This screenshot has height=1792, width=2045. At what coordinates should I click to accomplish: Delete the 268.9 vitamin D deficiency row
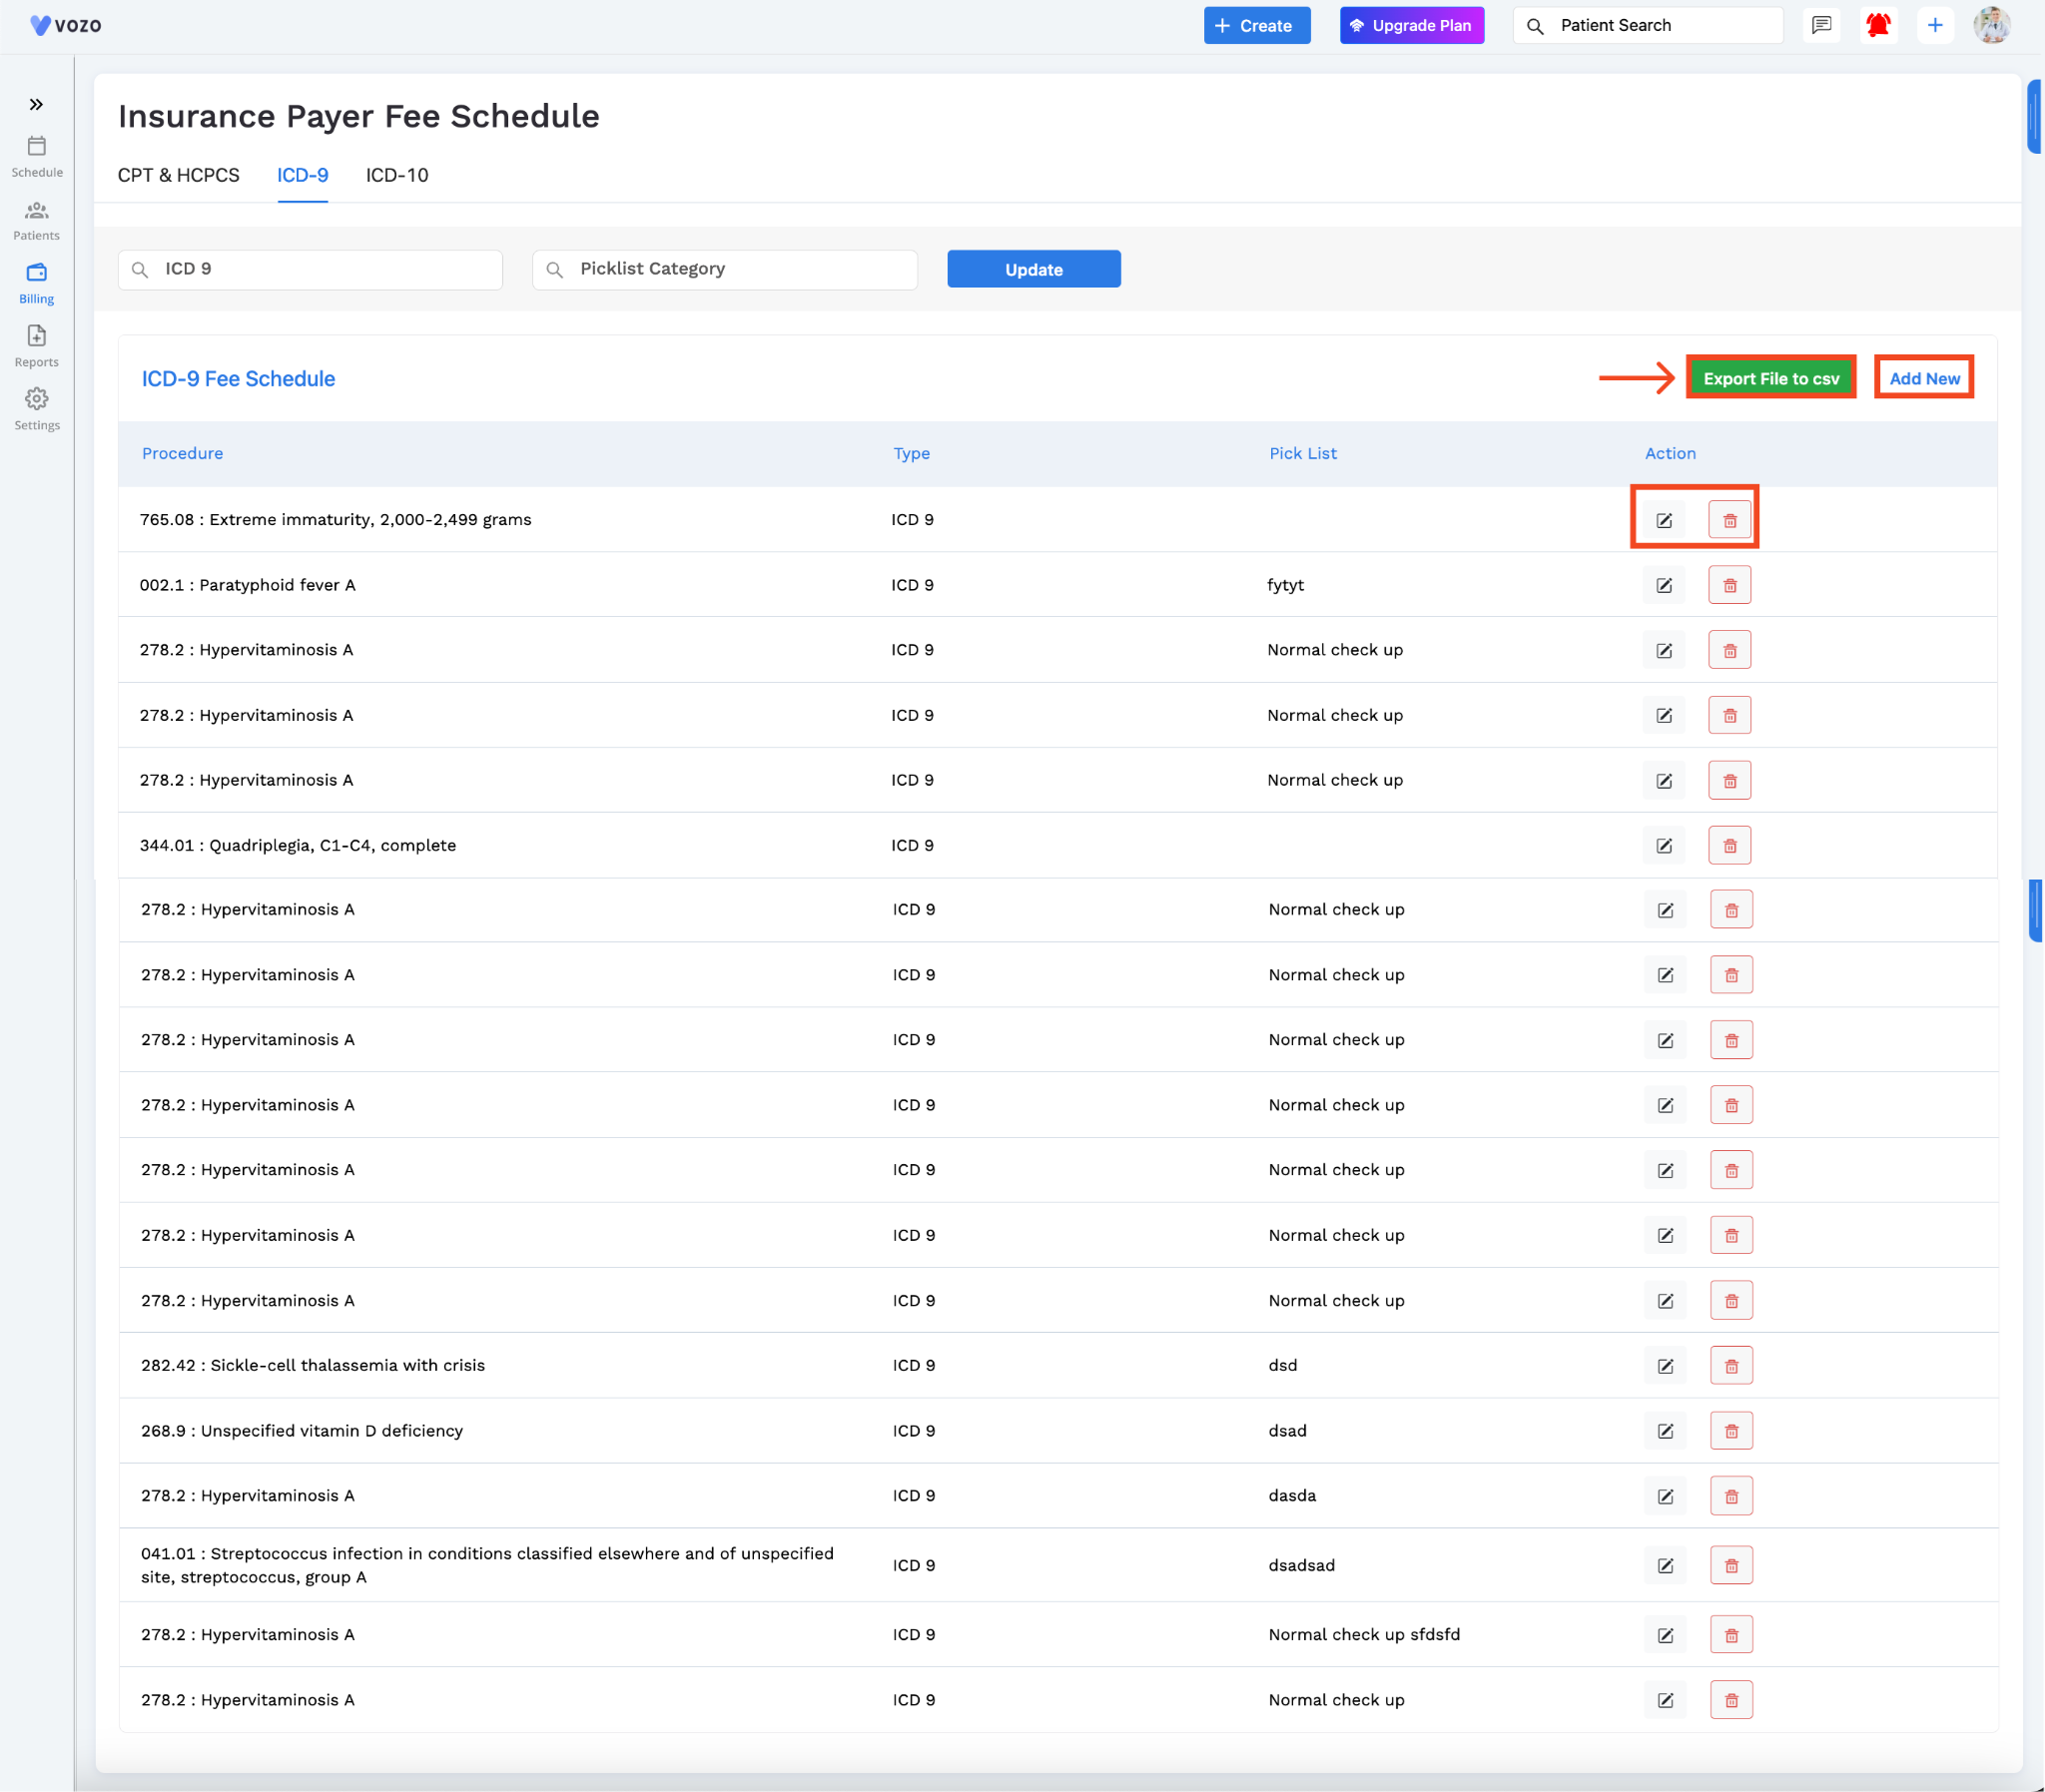(1731, 1431)
